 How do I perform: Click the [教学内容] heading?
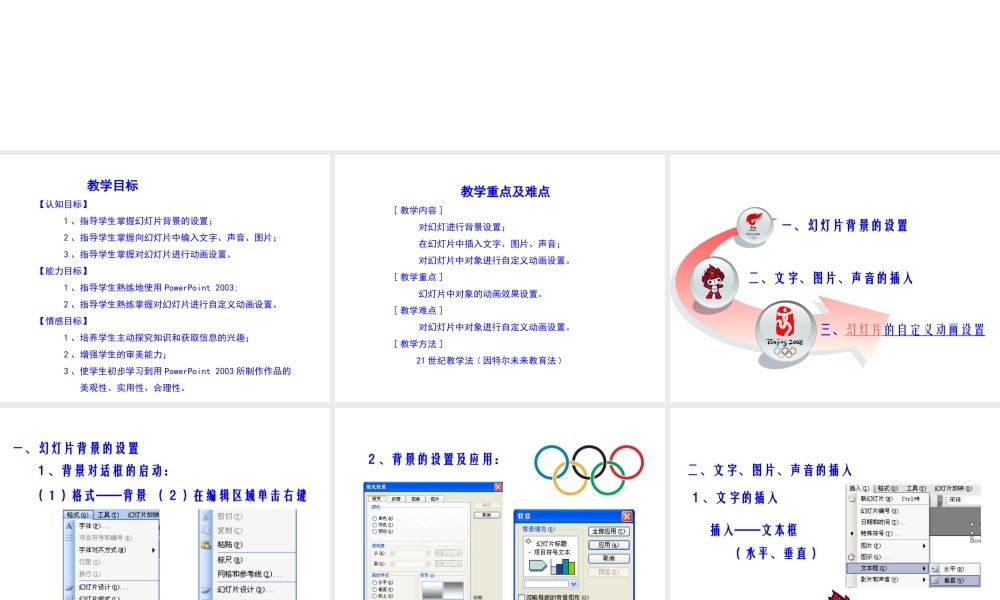click(x=418, y=210)
